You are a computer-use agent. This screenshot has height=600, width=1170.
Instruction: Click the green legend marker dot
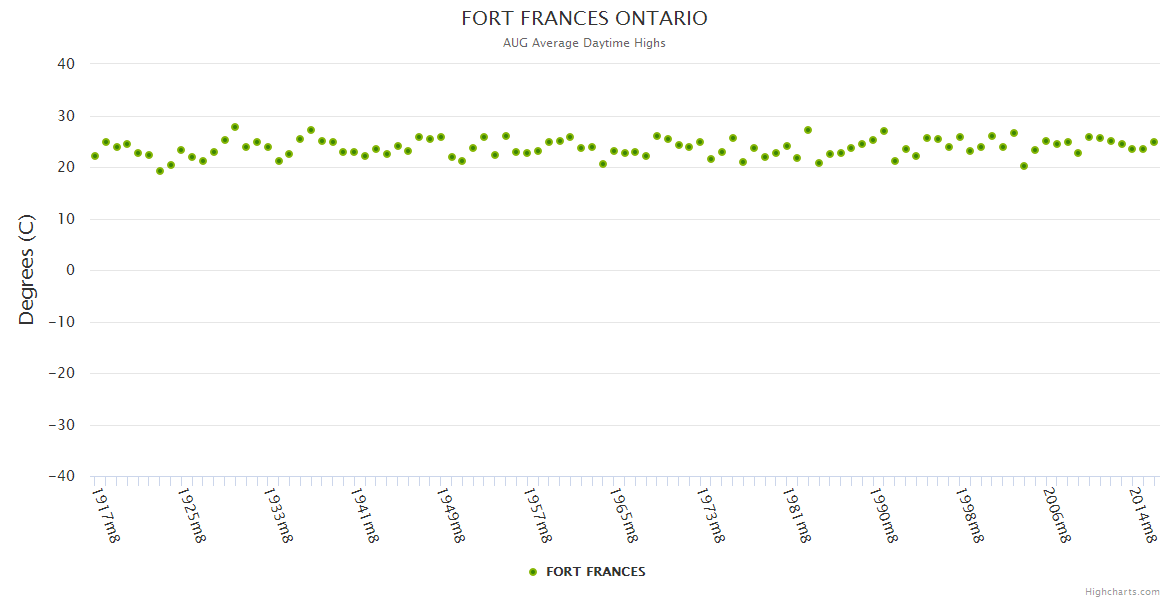(533, 572)
